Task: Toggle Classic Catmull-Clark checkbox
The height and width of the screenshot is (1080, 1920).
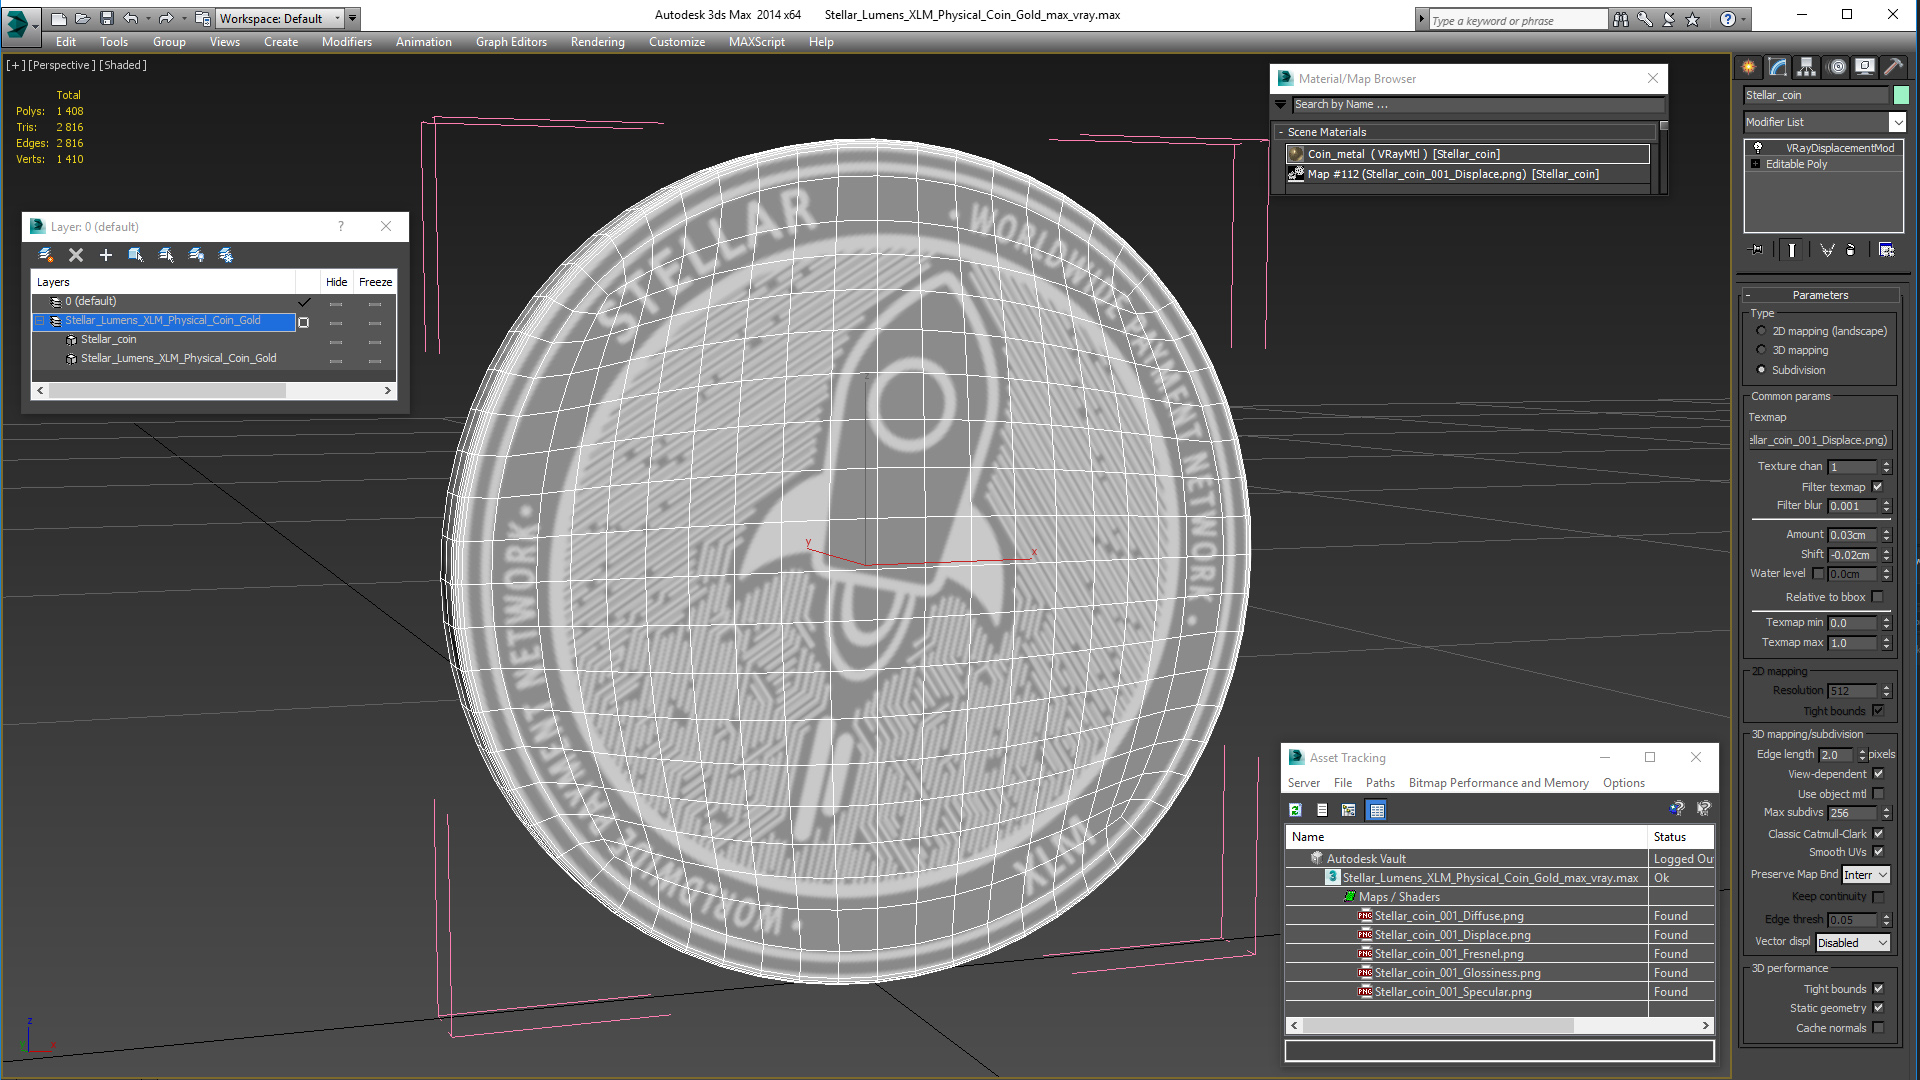Action: point(1878,834)
